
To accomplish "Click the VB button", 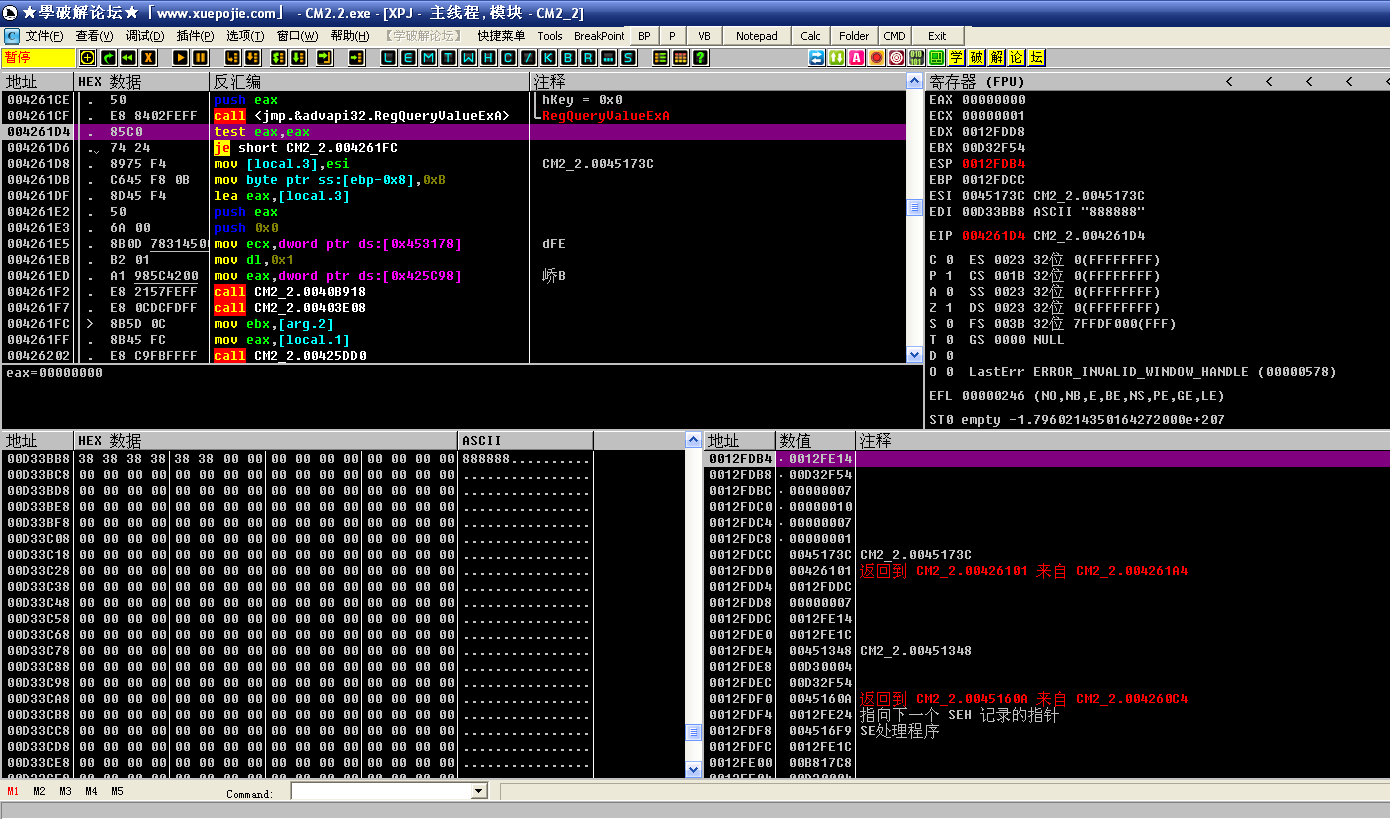I will point(704,35).
